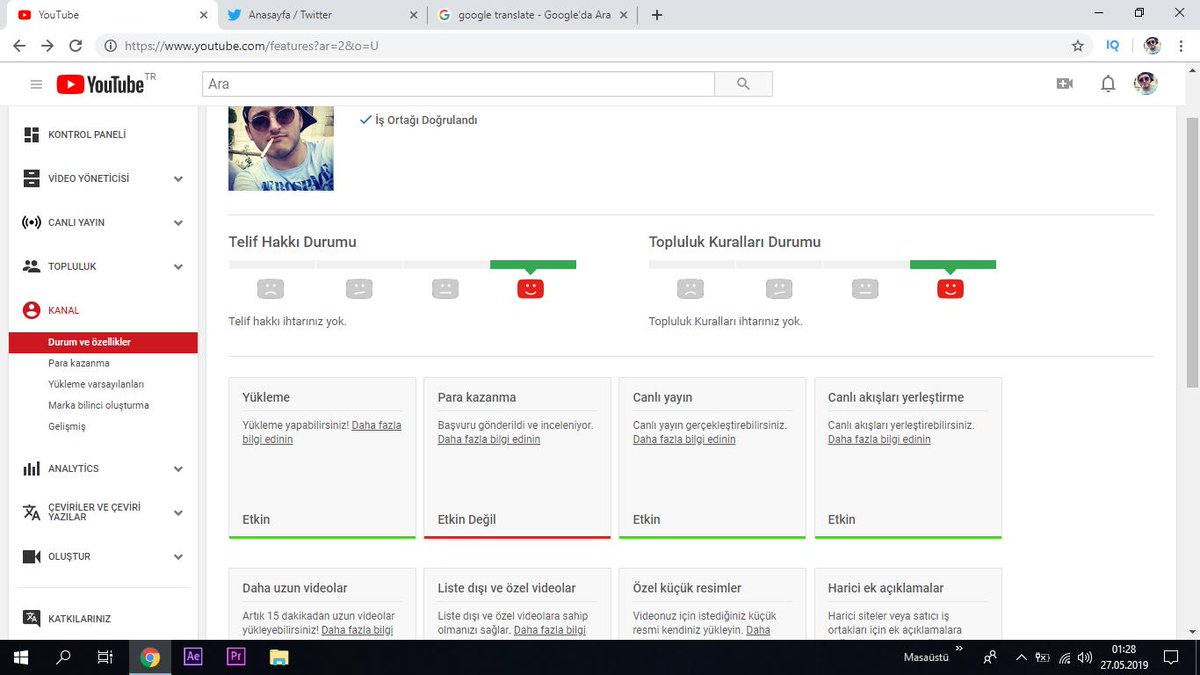Switch to the google translate tab
Image resolution: width=1200 pixels, height=675 pixels.
531,15
